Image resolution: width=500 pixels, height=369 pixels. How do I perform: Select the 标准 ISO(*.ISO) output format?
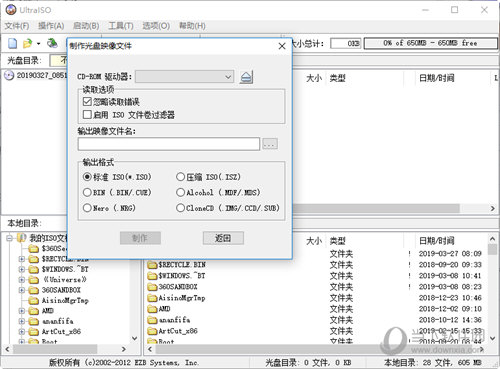(87, 177)
